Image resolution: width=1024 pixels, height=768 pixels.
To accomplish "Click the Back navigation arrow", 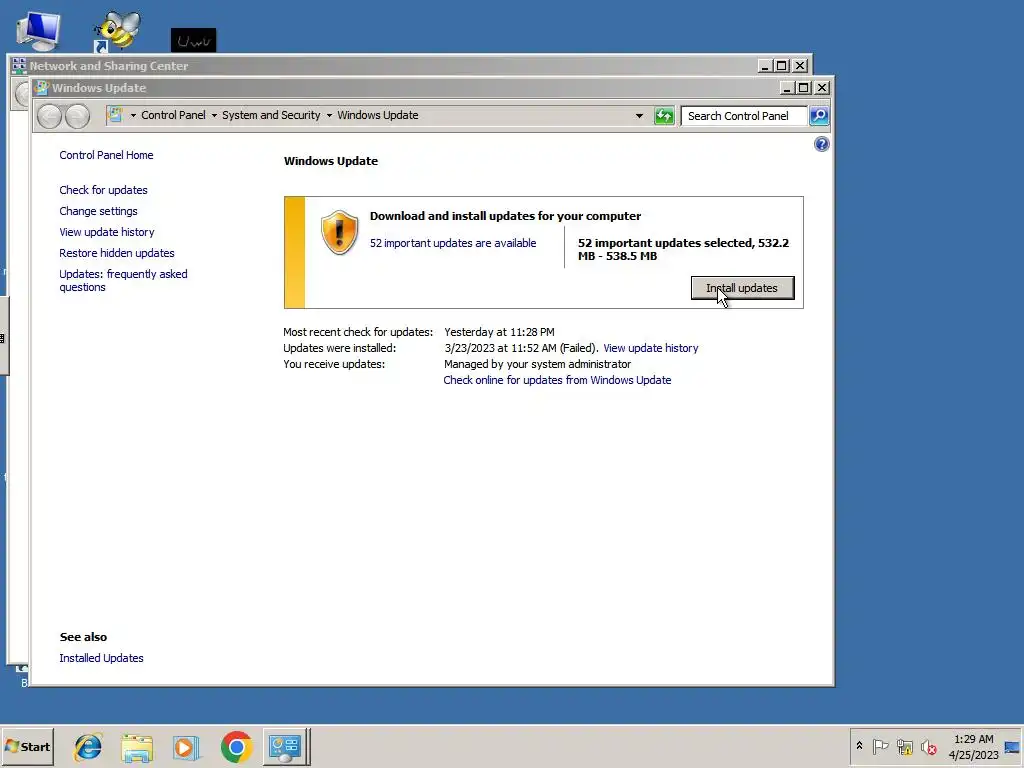I will pyautogui.click(x=49, y=116).
